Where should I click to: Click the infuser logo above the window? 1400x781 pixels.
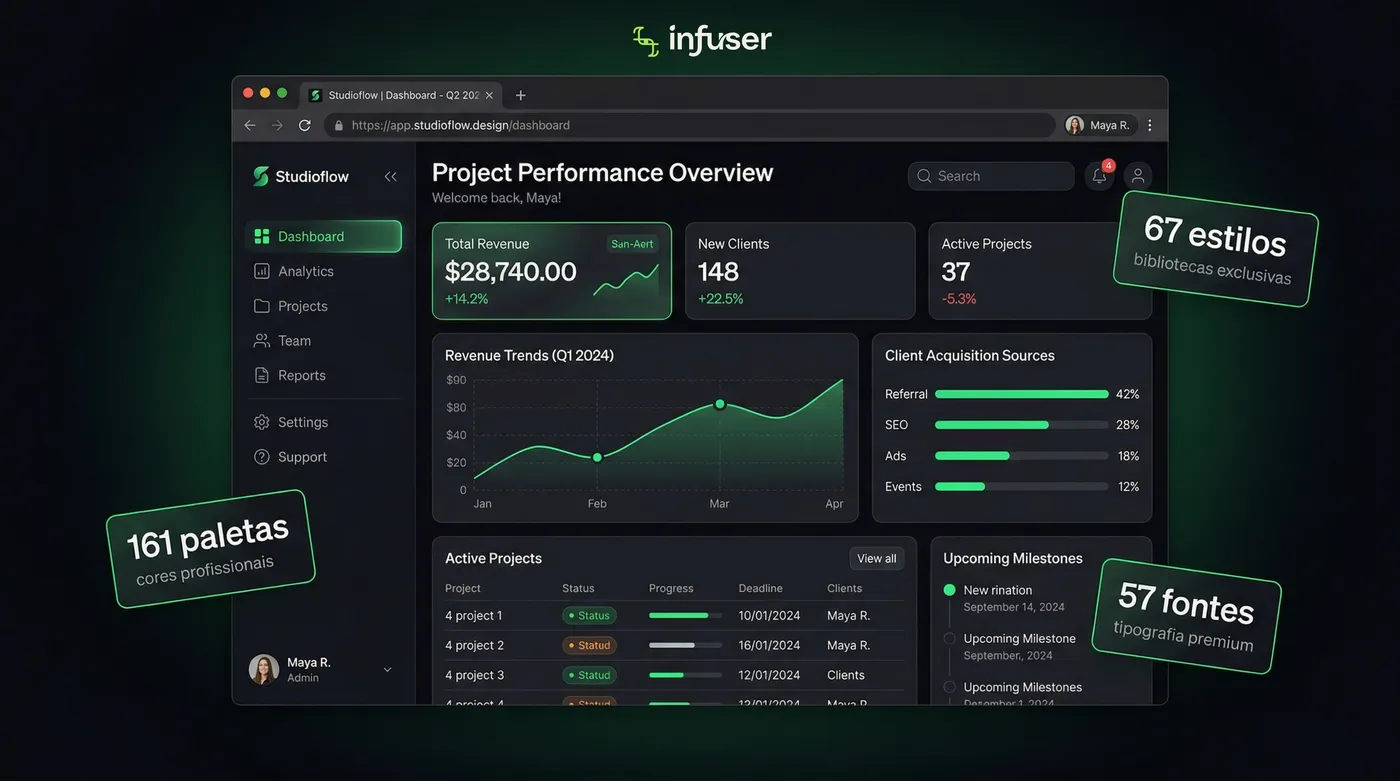tap(702, 40)
